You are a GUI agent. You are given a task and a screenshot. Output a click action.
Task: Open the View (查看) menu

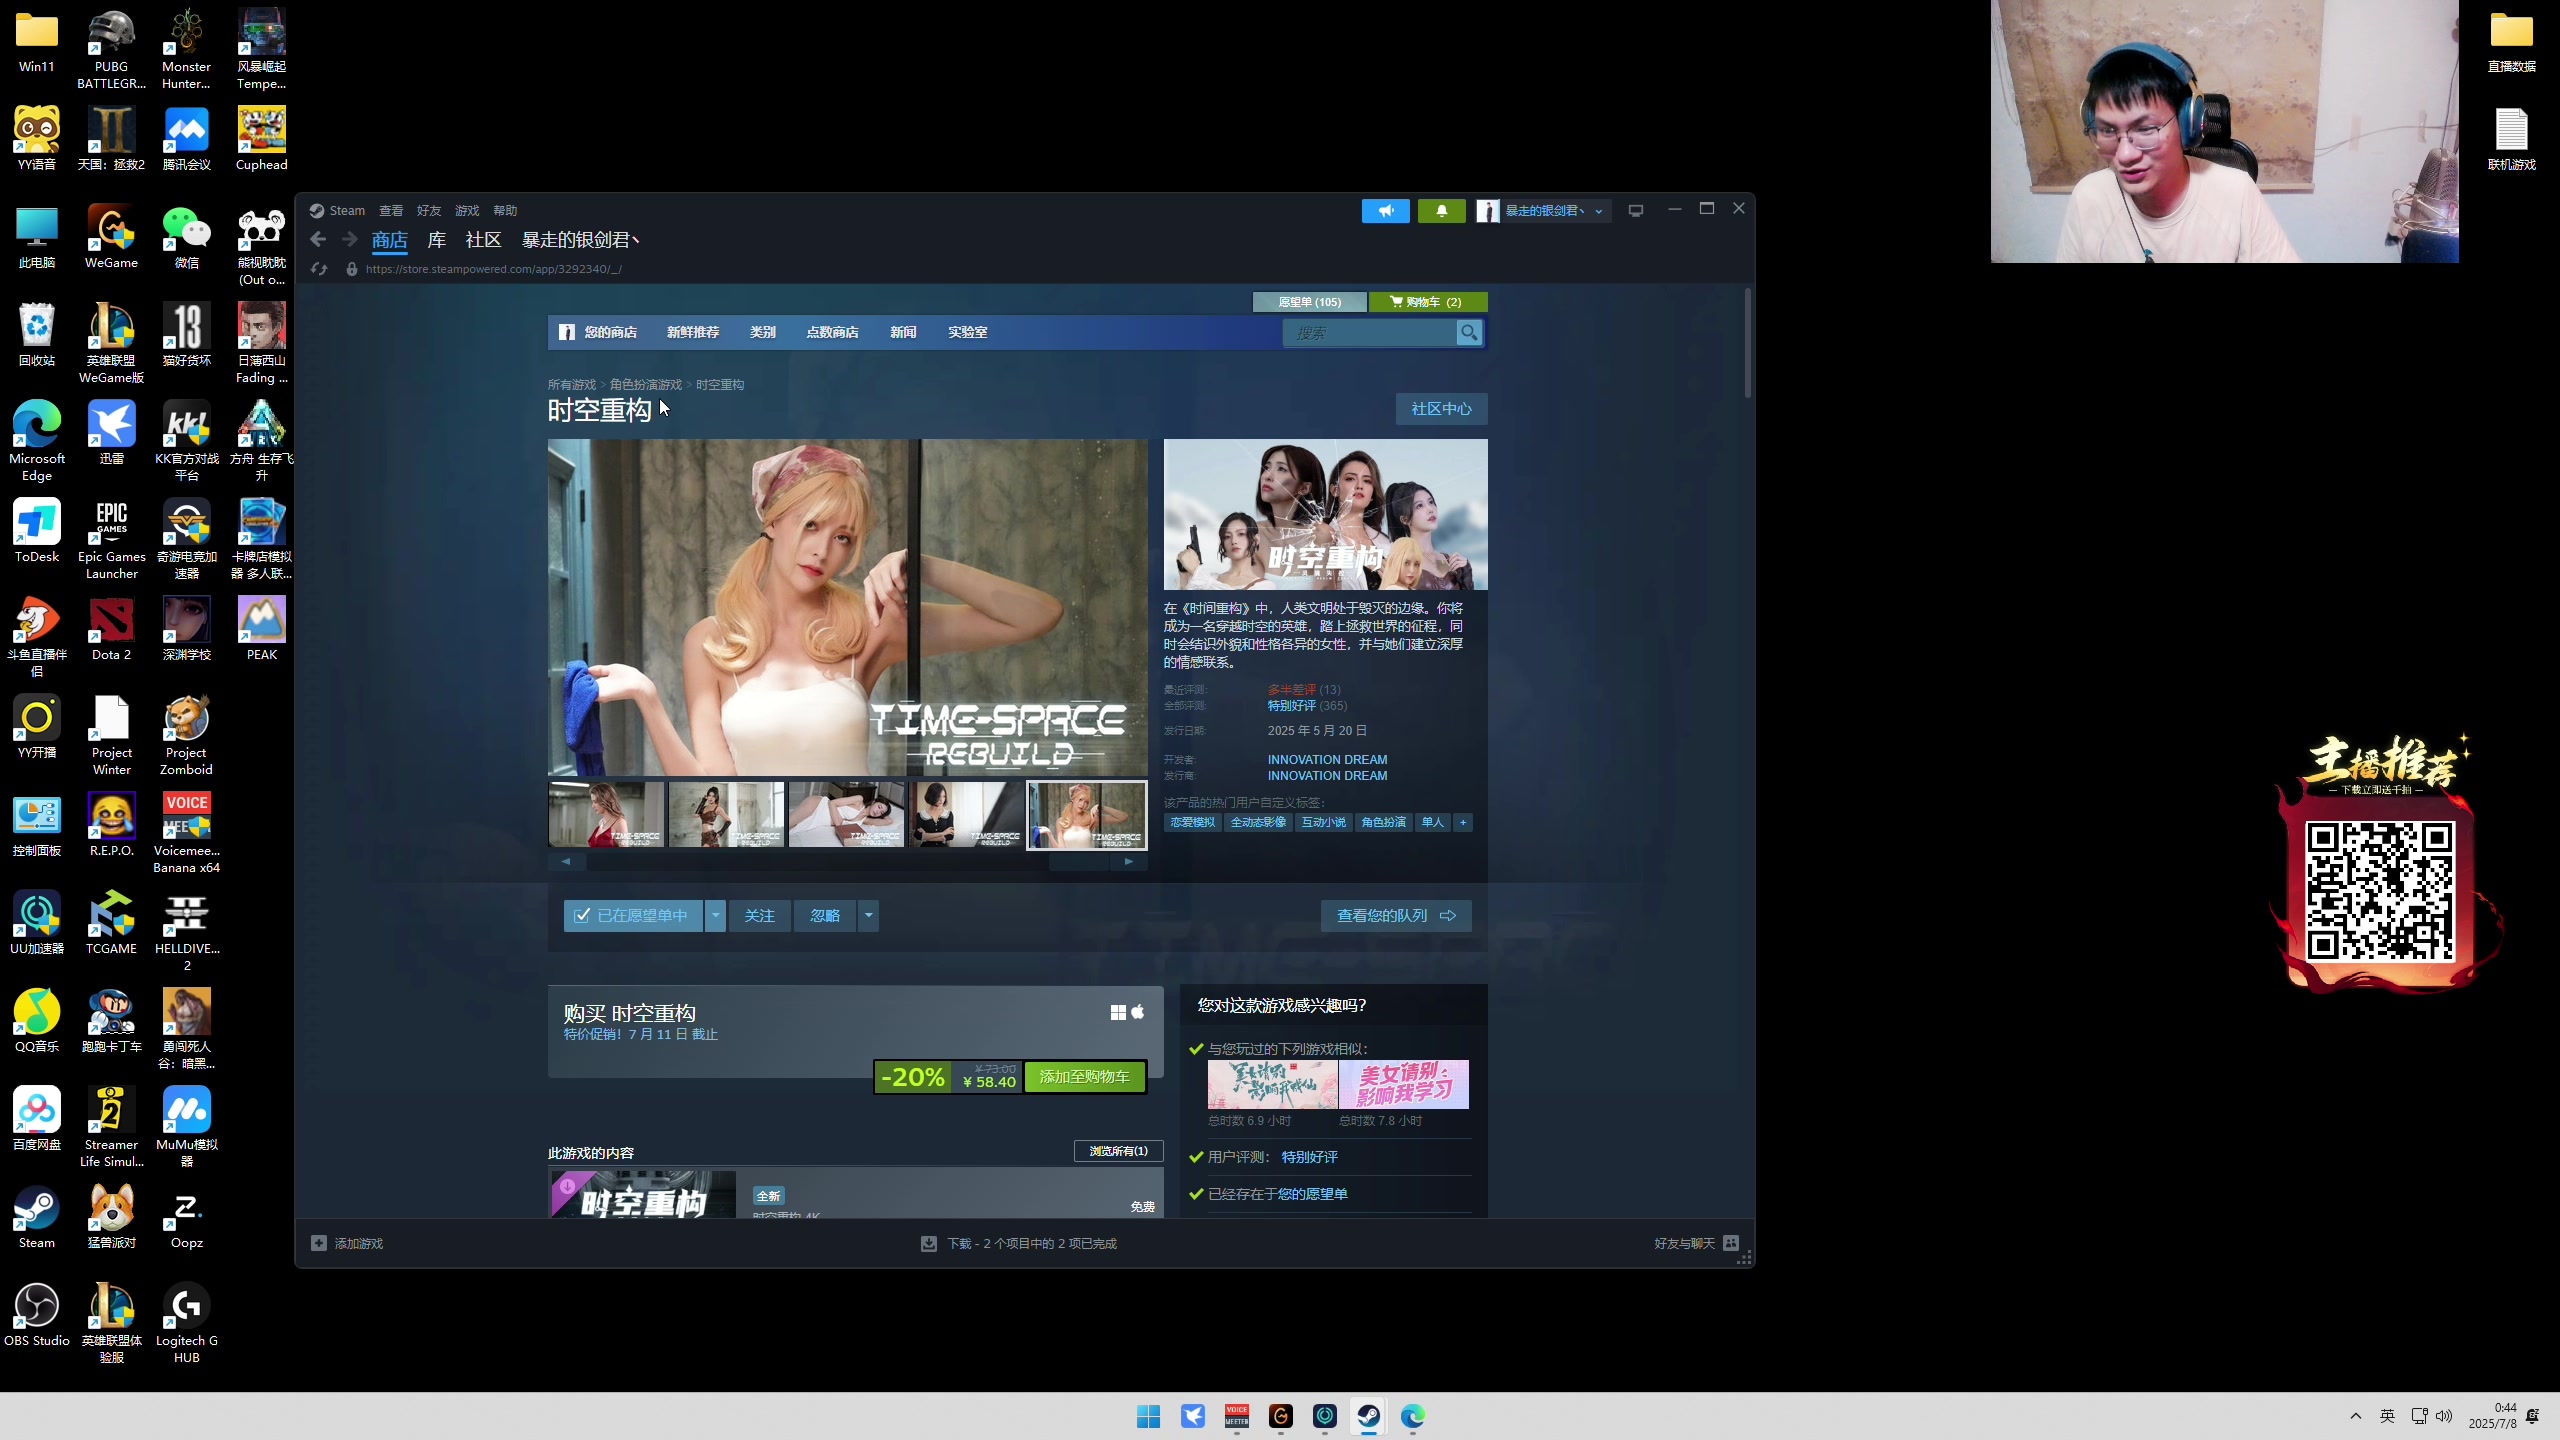(x=391, y=210)
